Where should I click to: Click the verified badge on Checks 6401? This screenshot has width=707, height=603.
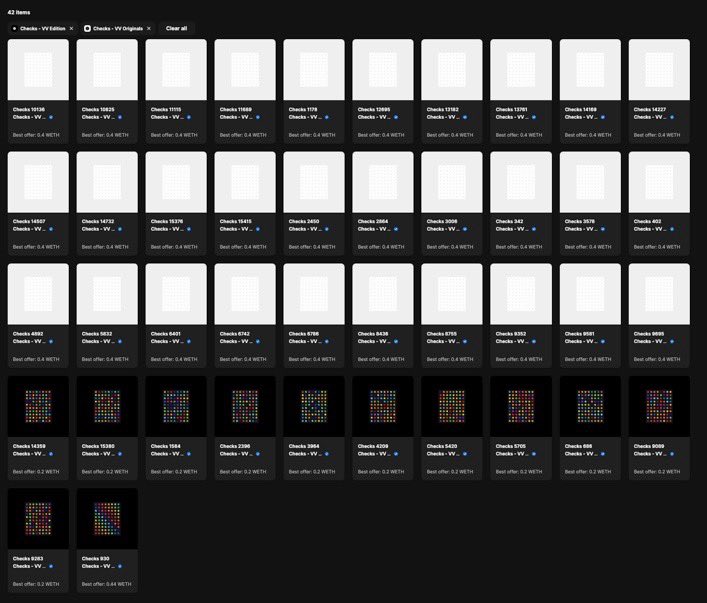pos(189,341)
